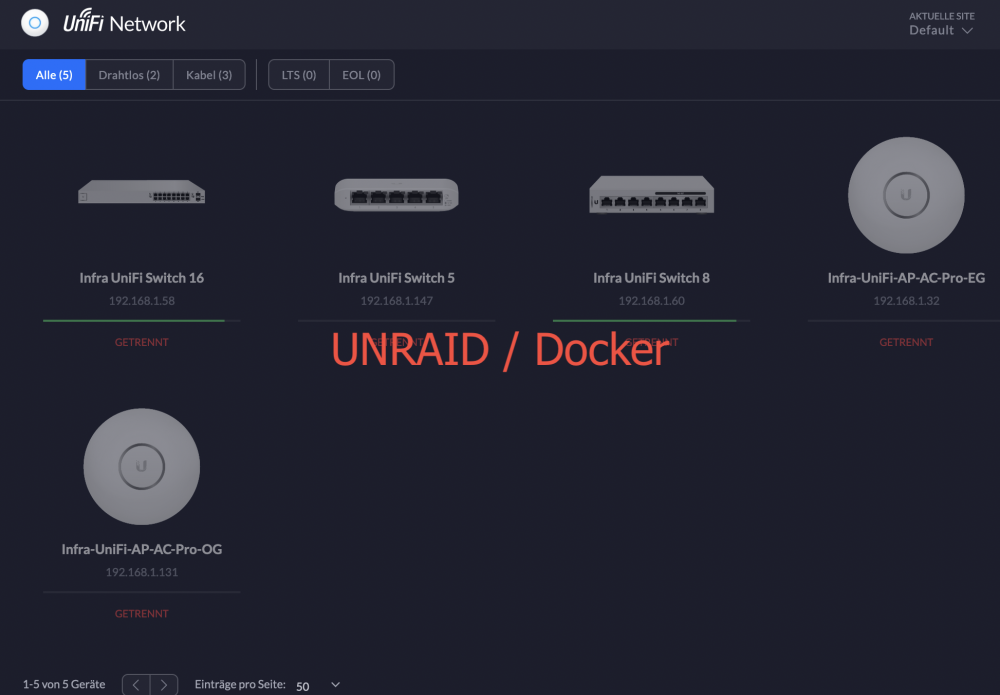Open the Infra UniFi Switch 16 device image
Screen dimensions: 1000x695
(x=142, y=192)
